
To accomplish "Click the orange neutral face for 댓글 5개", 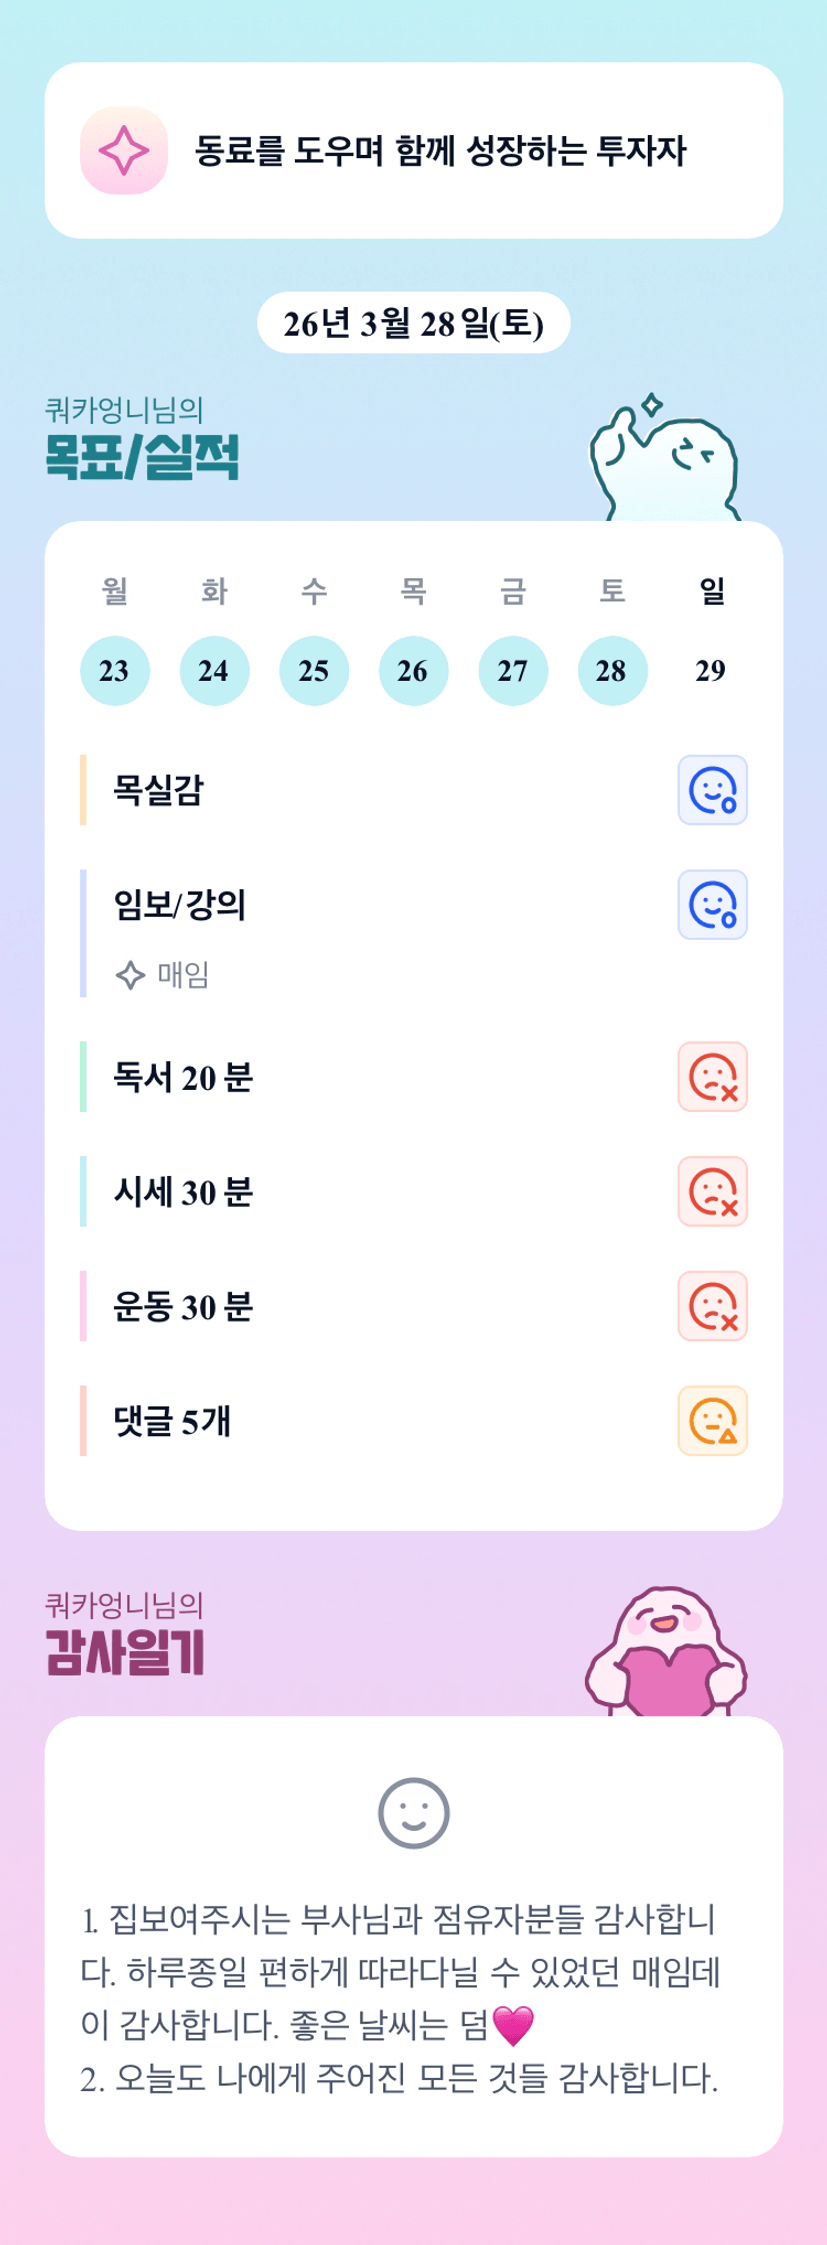I will [712, 1421].
